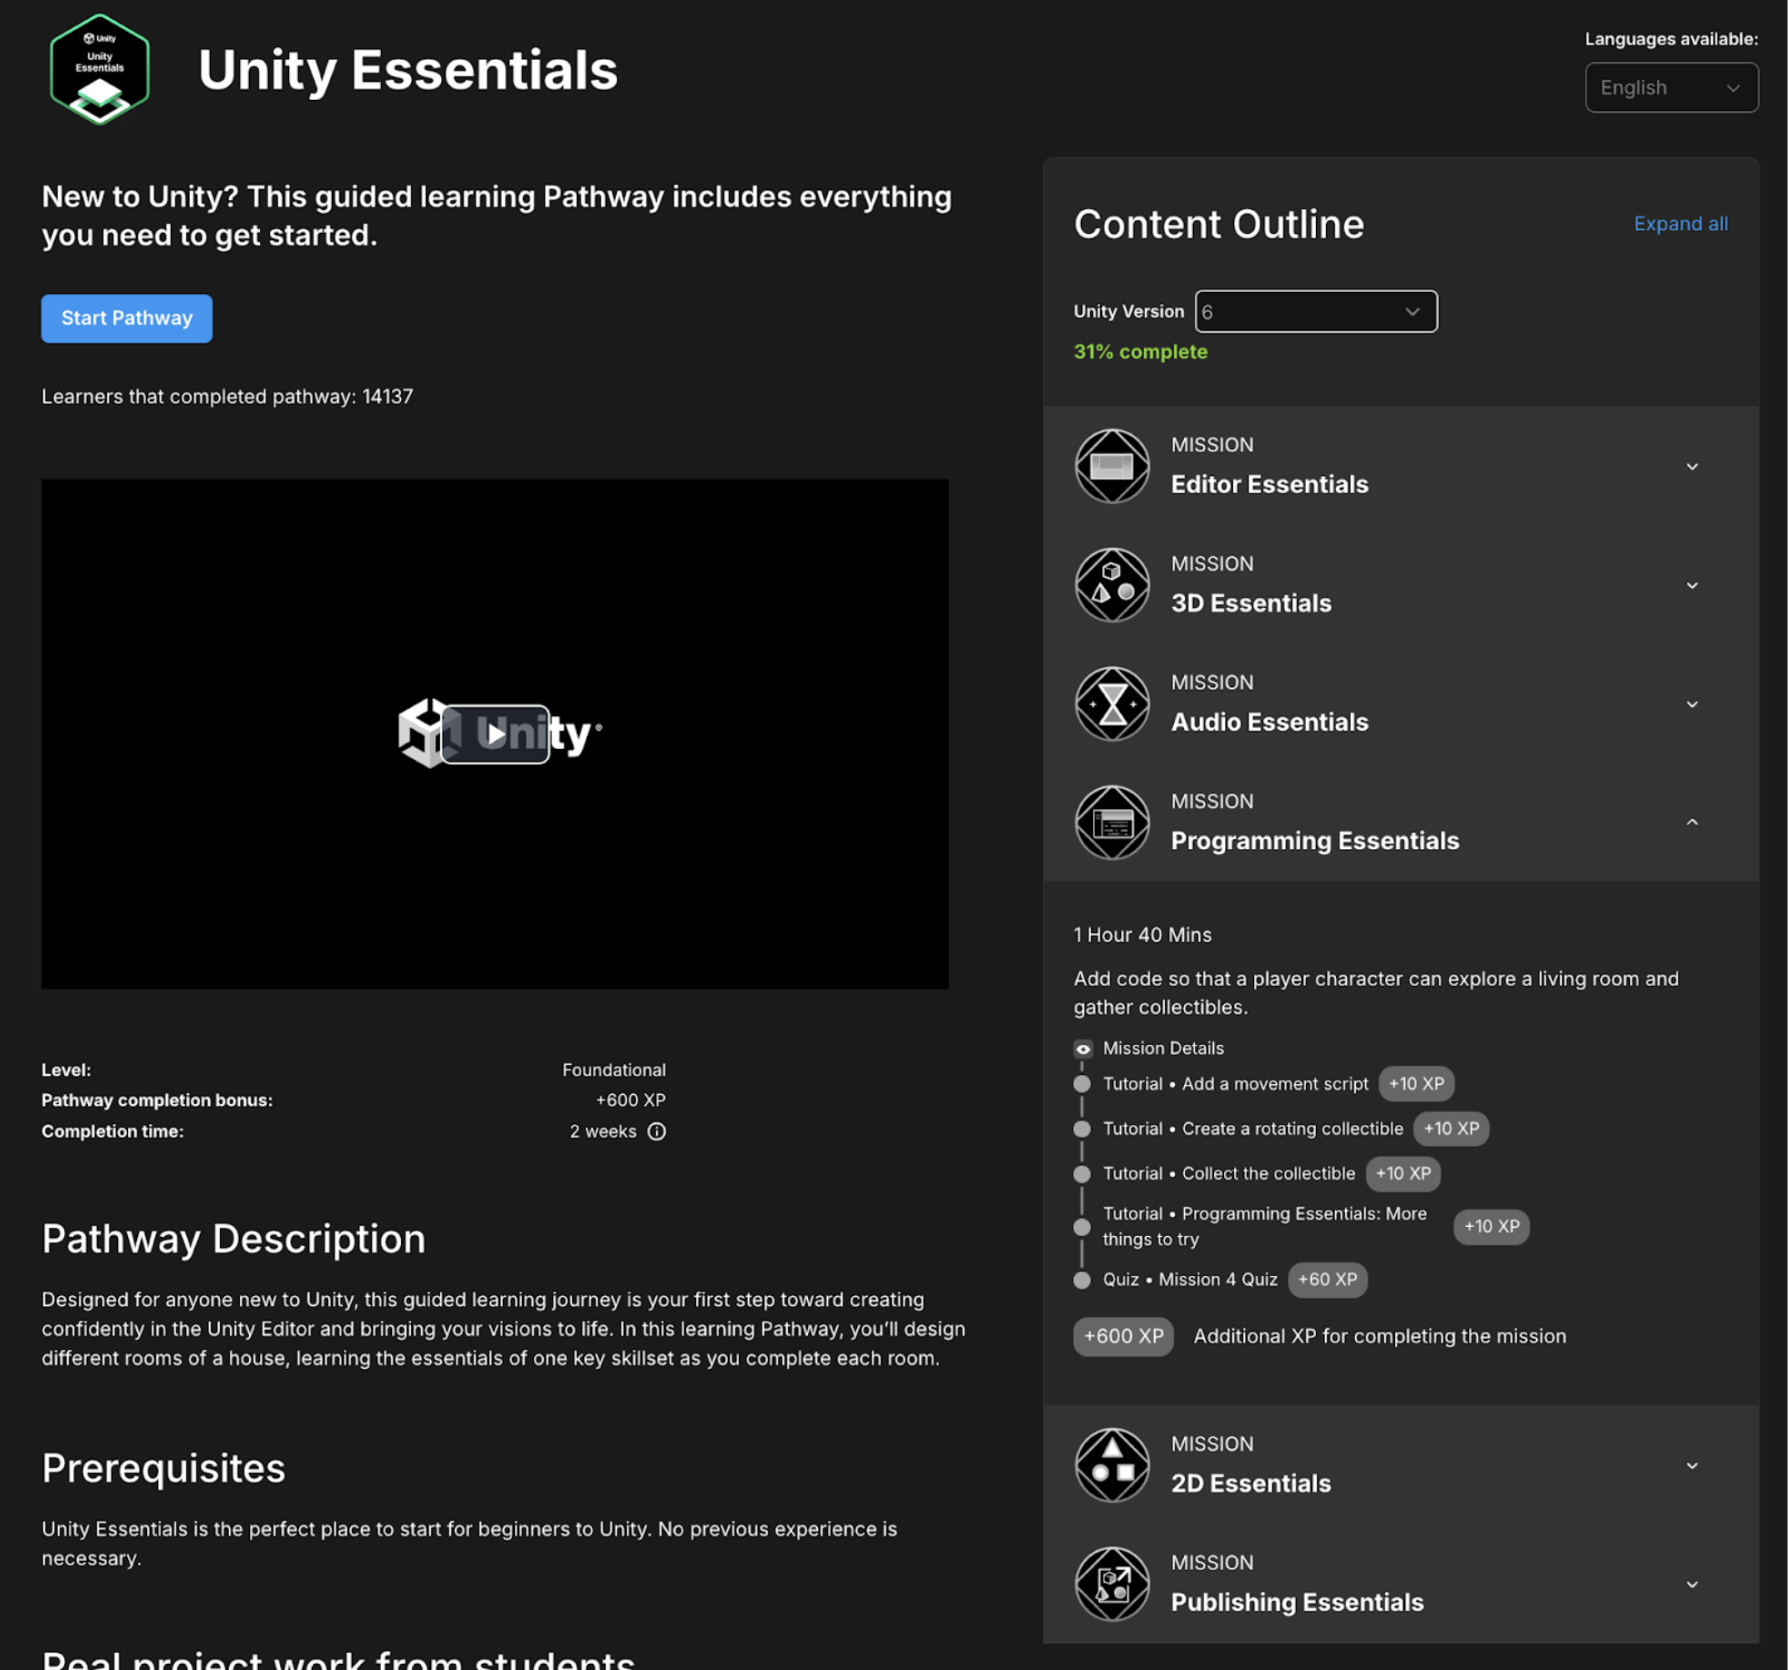Click the 3D Essentials mission icon
The width and height of the screenshot is (1788, 1670).
1112,585
